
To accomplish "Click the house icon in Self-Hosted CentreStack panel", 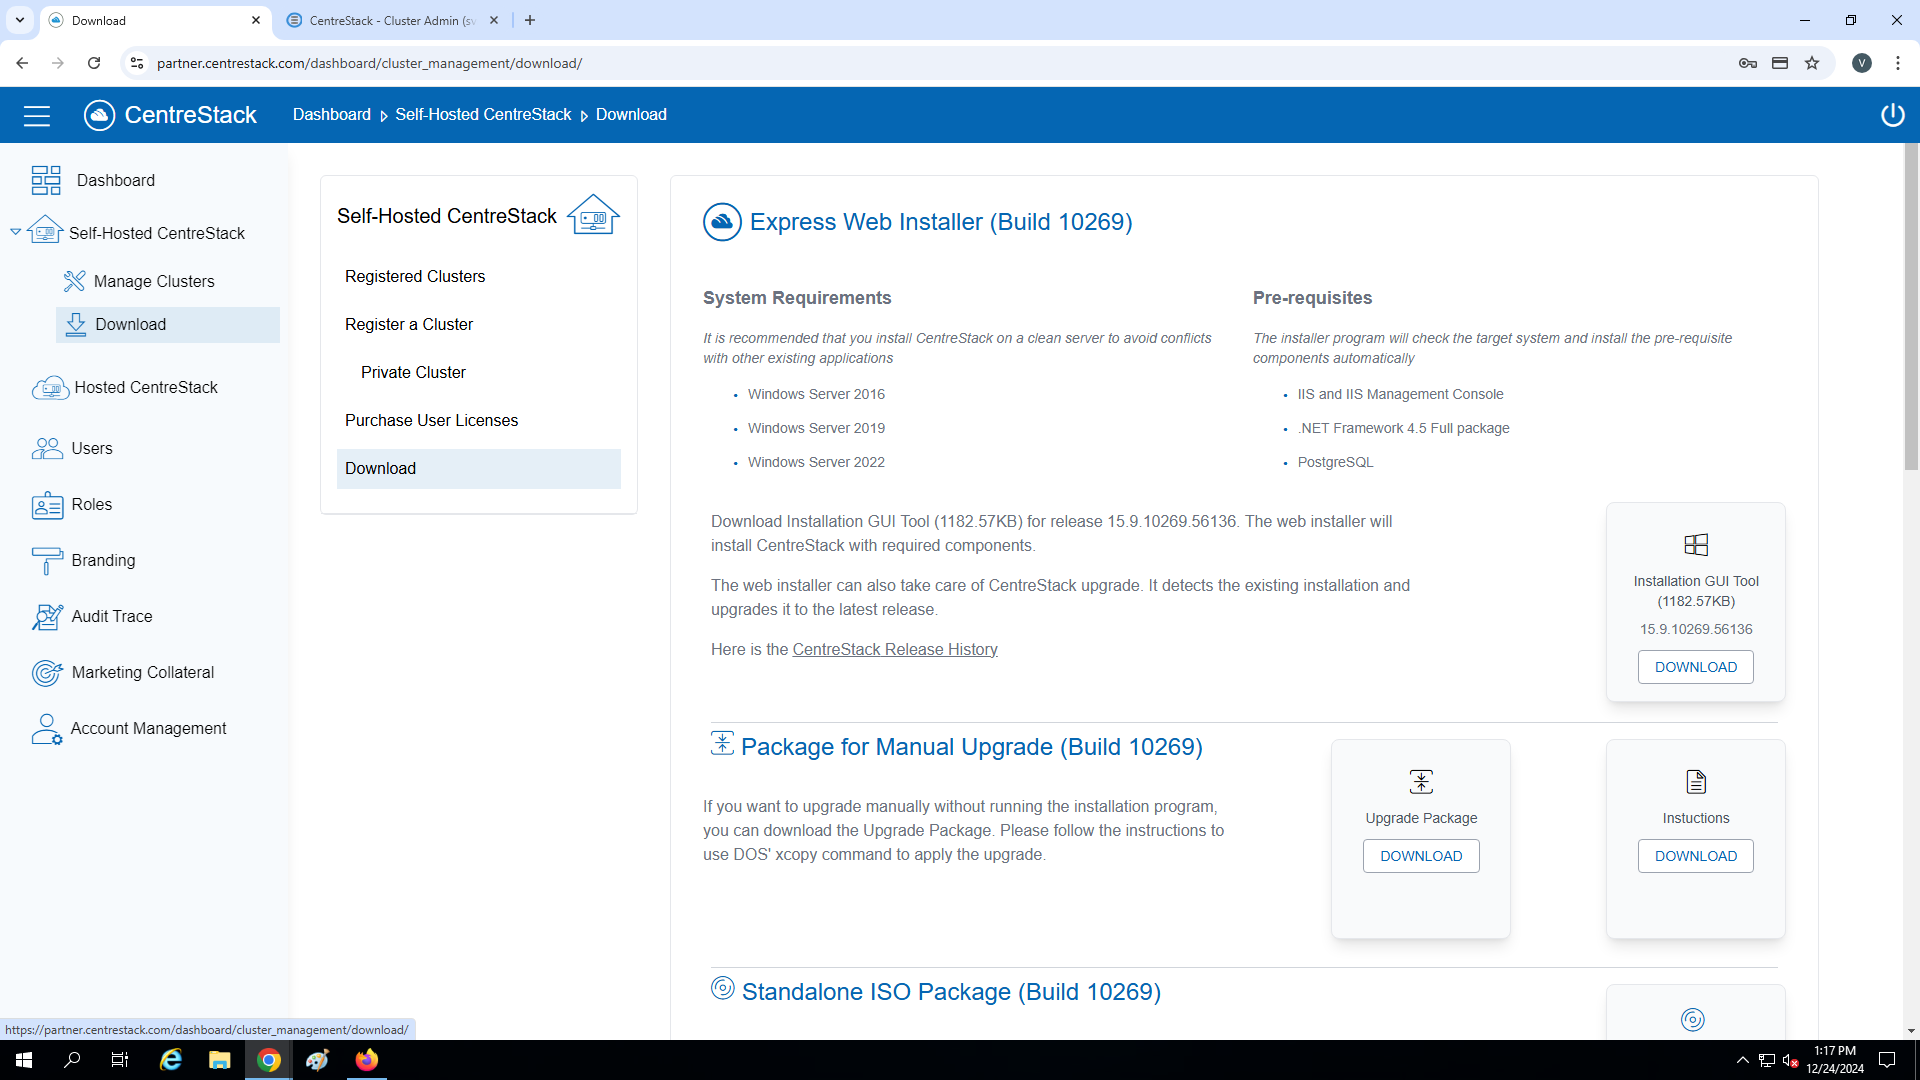I will click(593, 214).
